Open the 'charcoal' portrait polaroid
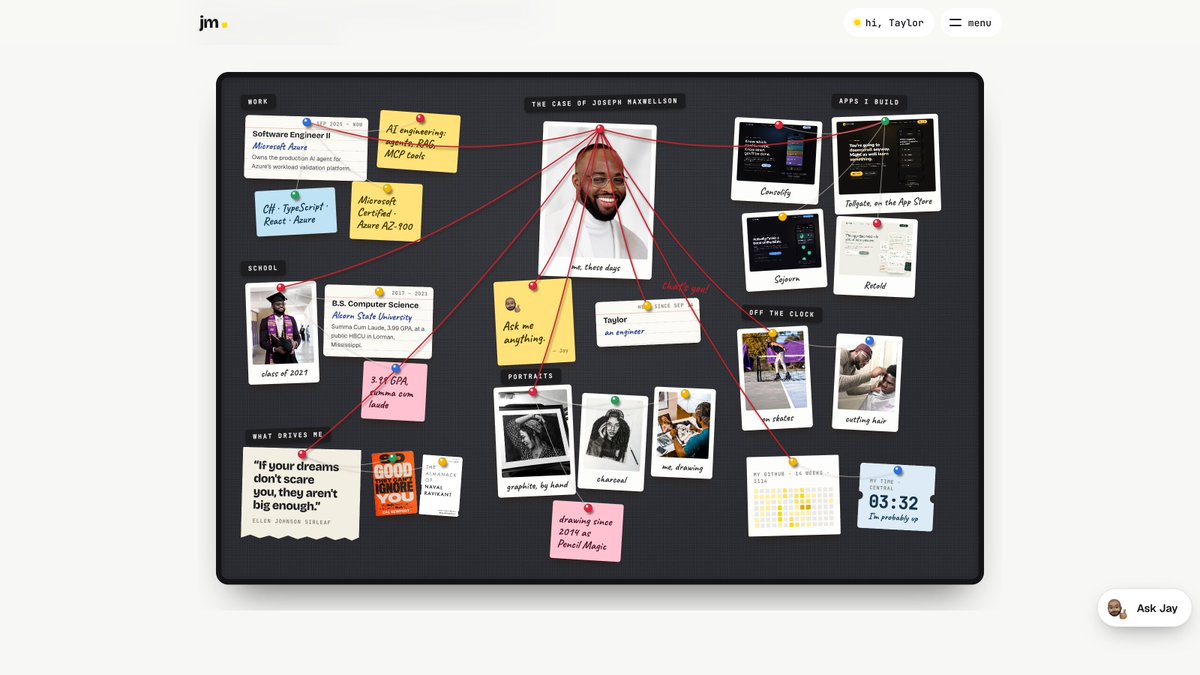This screenshot has width=1200, height=675. [x=612, y=442]
